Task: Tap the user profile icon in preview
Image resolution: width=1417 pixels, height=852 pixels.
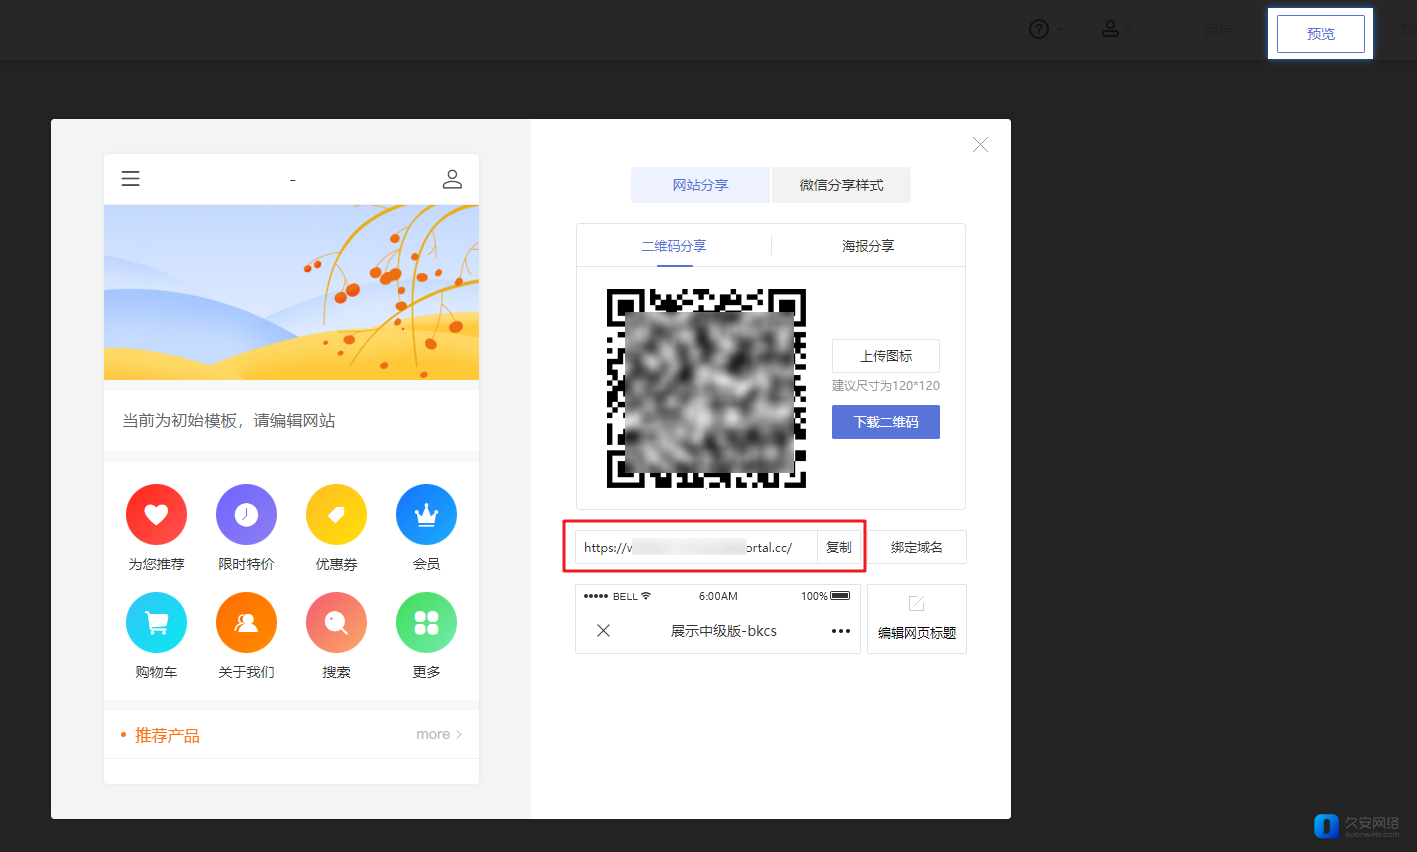Action: pos(452,179)
